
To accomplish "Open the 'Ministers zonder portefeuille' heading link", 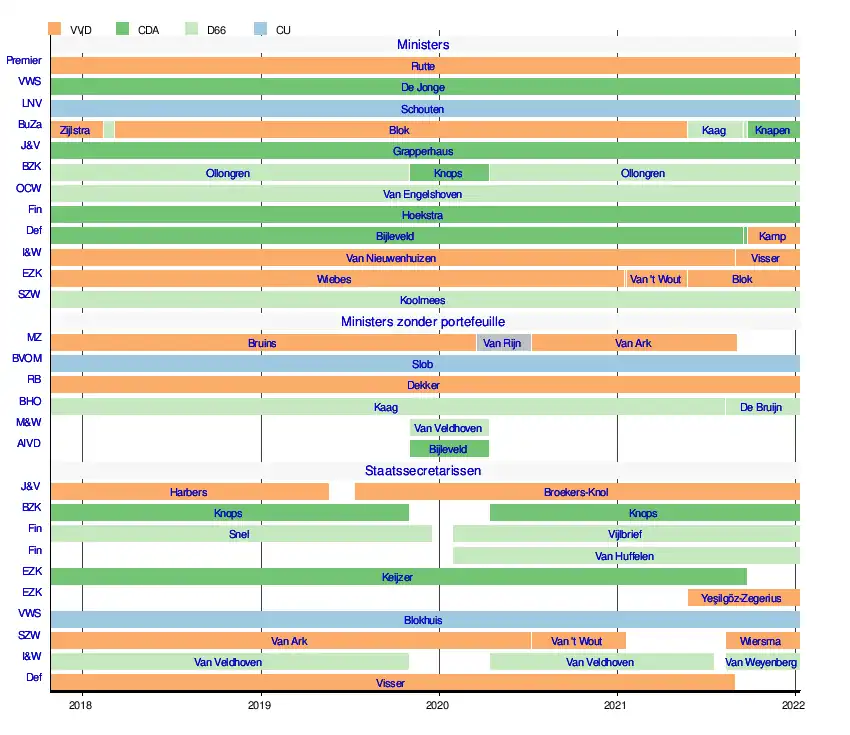I will 423,322.
